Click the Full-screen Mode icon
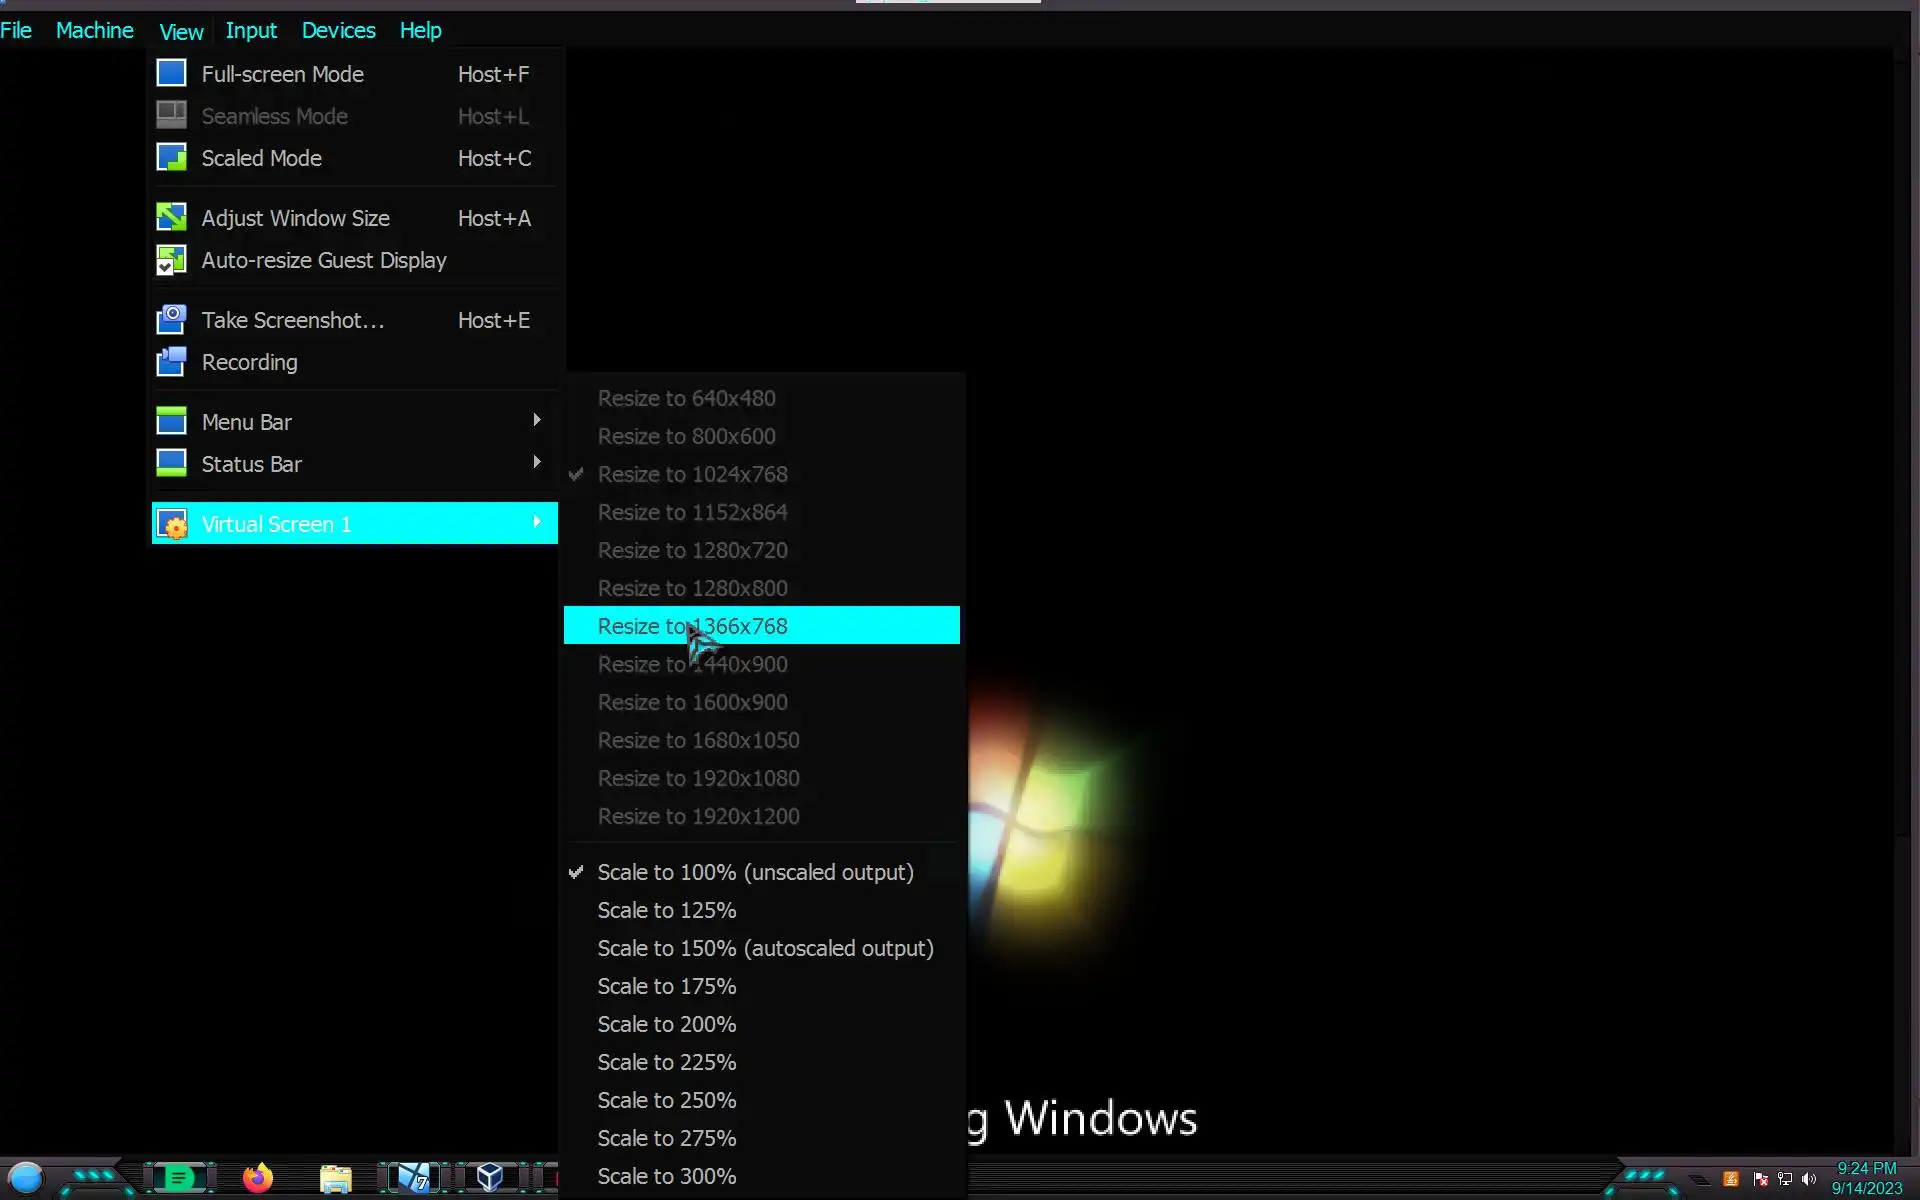Screen dimensions: 1920x1200 pyautogui.click(x=171, y=74)
